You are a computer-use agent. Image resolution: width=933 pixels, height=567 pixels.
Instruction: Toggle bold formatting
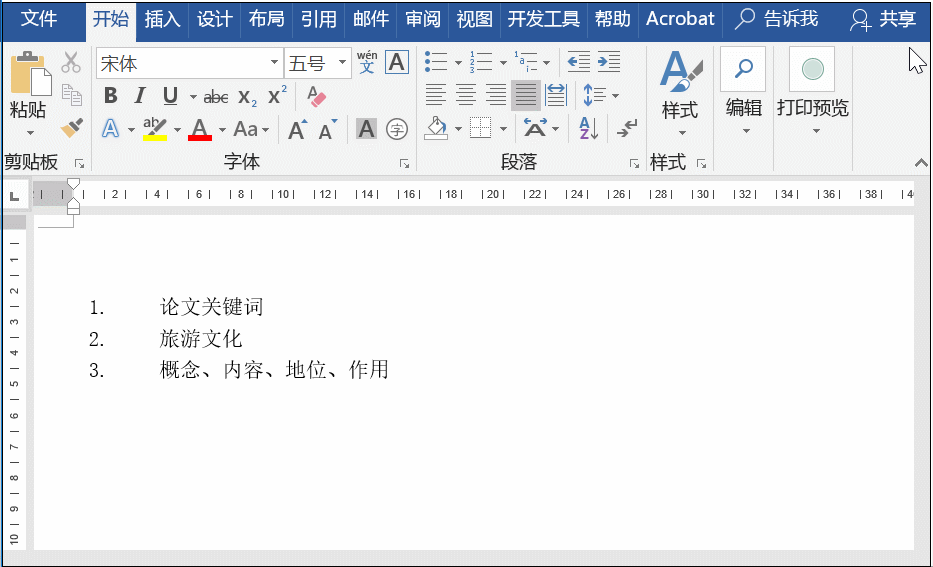pos(111,96)
